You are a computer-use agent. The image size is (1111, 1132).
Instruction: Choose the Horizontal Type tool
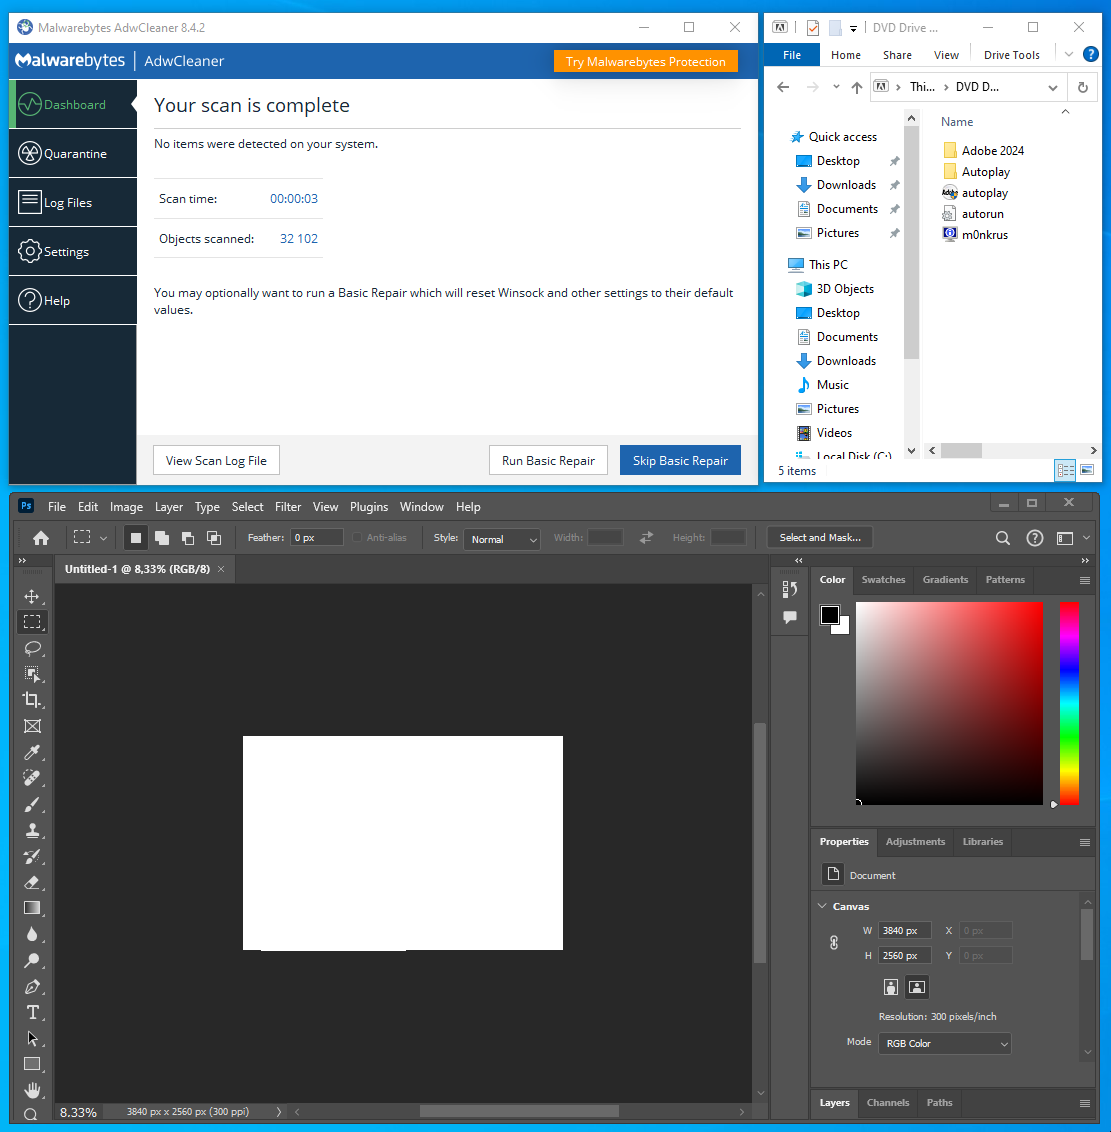[x=32, y=1012]
